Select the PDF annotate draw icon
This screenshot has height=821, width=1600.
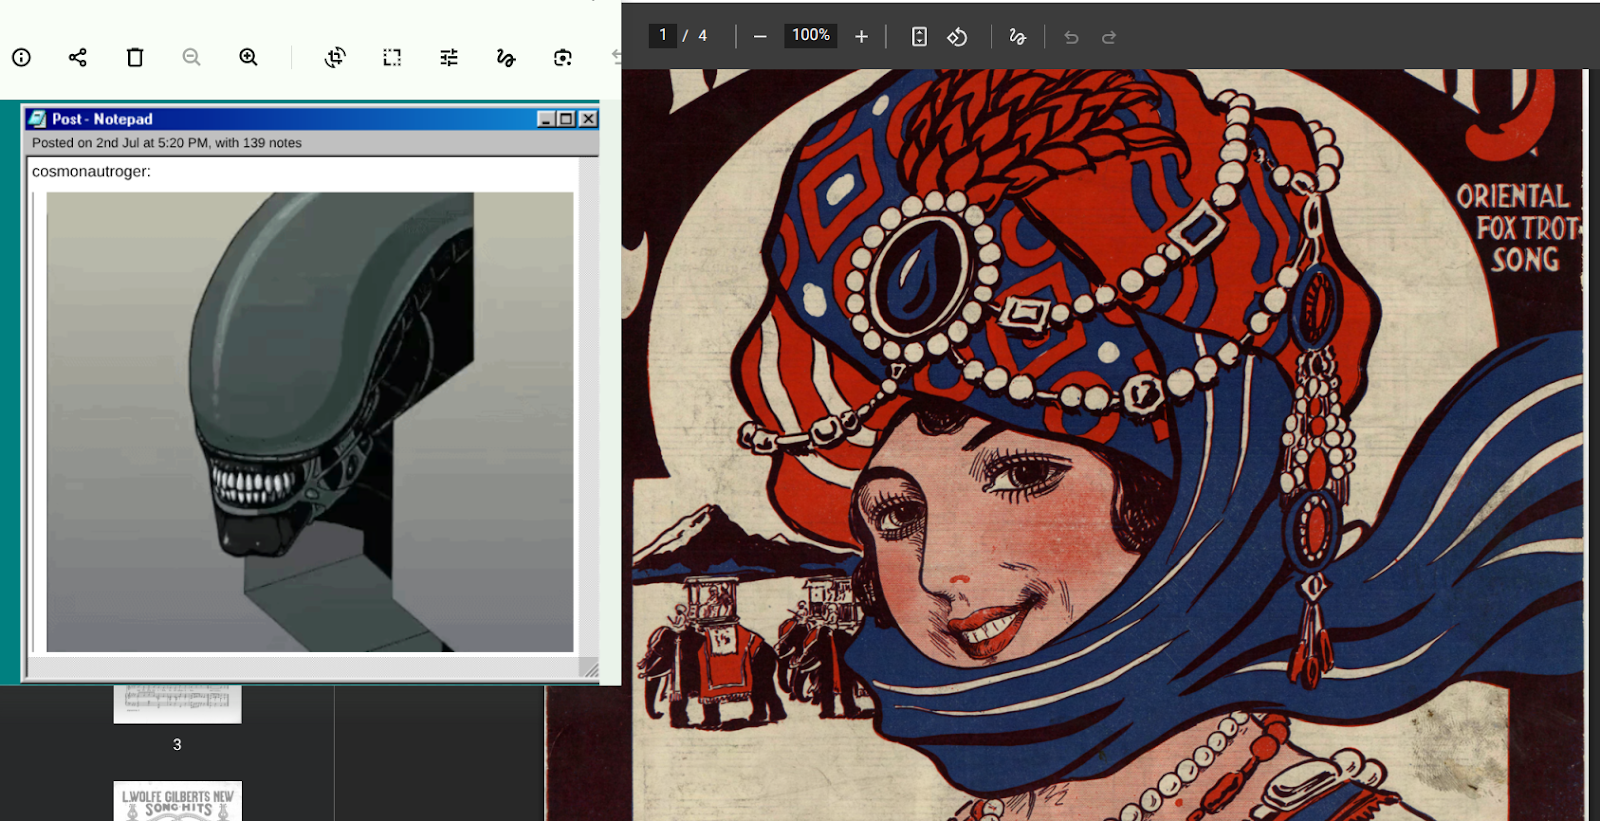click(1017, 36)
